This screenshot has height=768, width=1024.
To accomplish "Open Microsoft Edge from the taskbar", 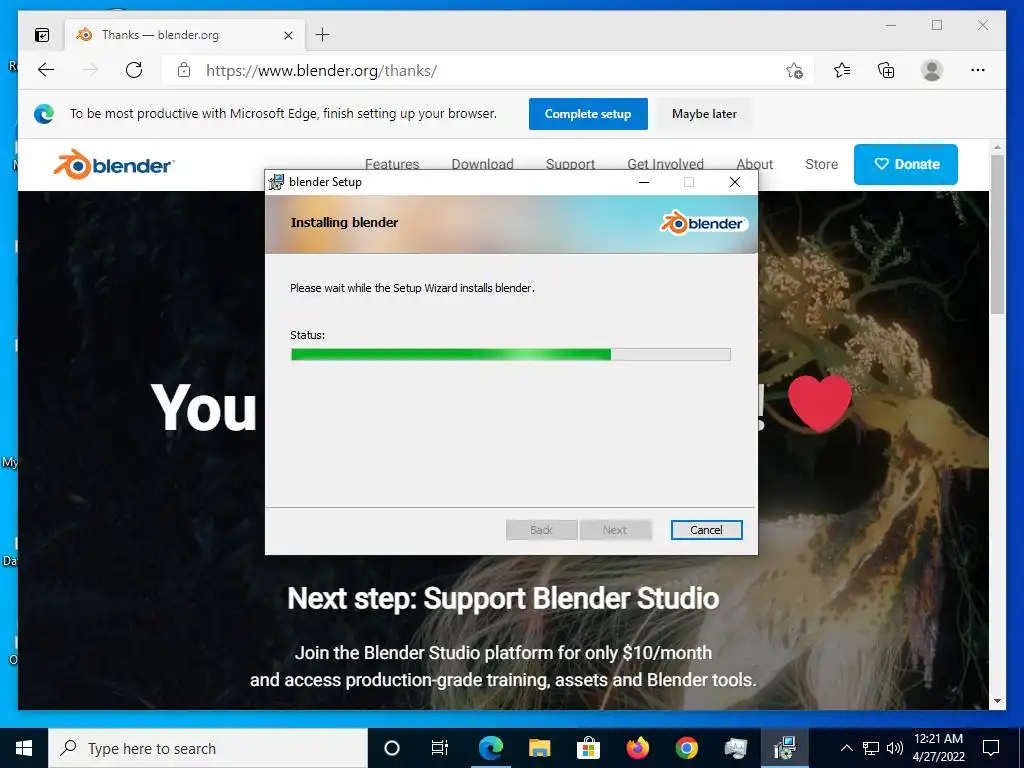I will tap(490, 748).
